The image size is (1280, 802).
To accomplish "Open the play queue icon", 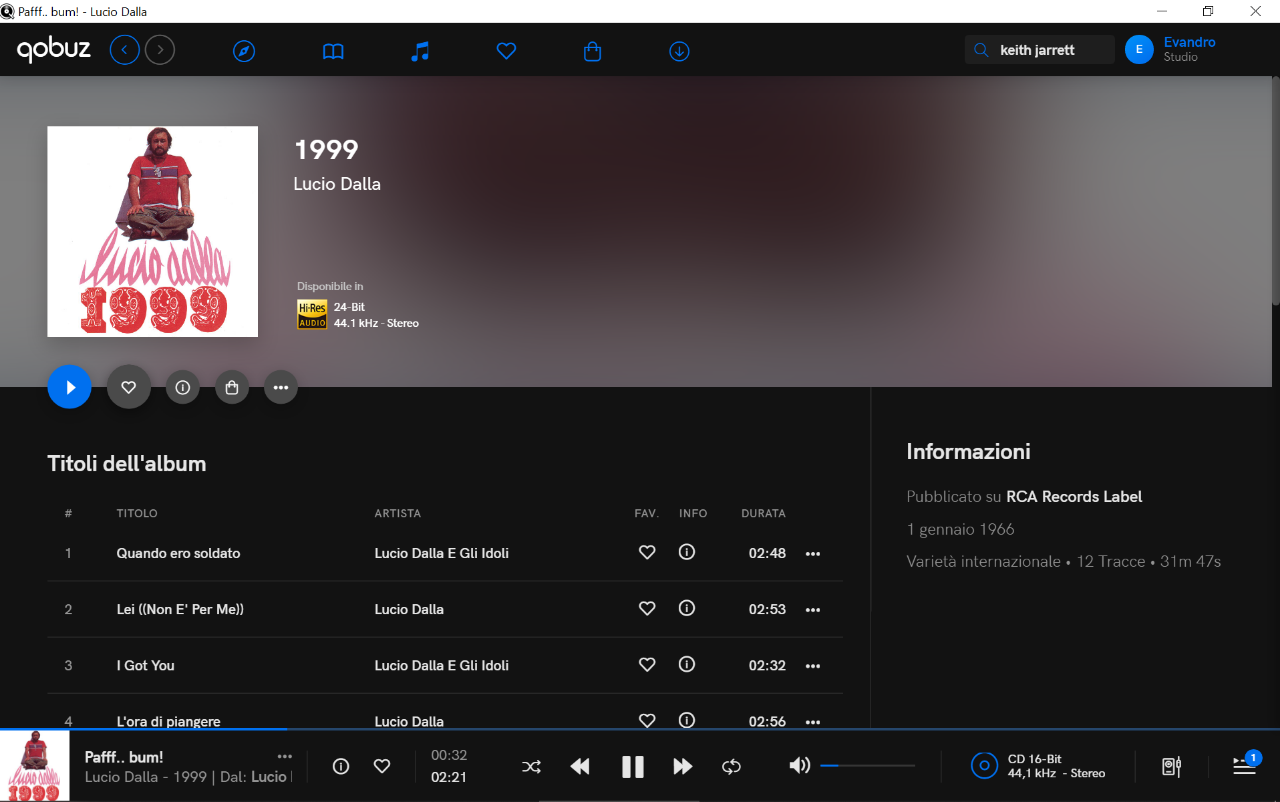I will (x=1244, y=766).
